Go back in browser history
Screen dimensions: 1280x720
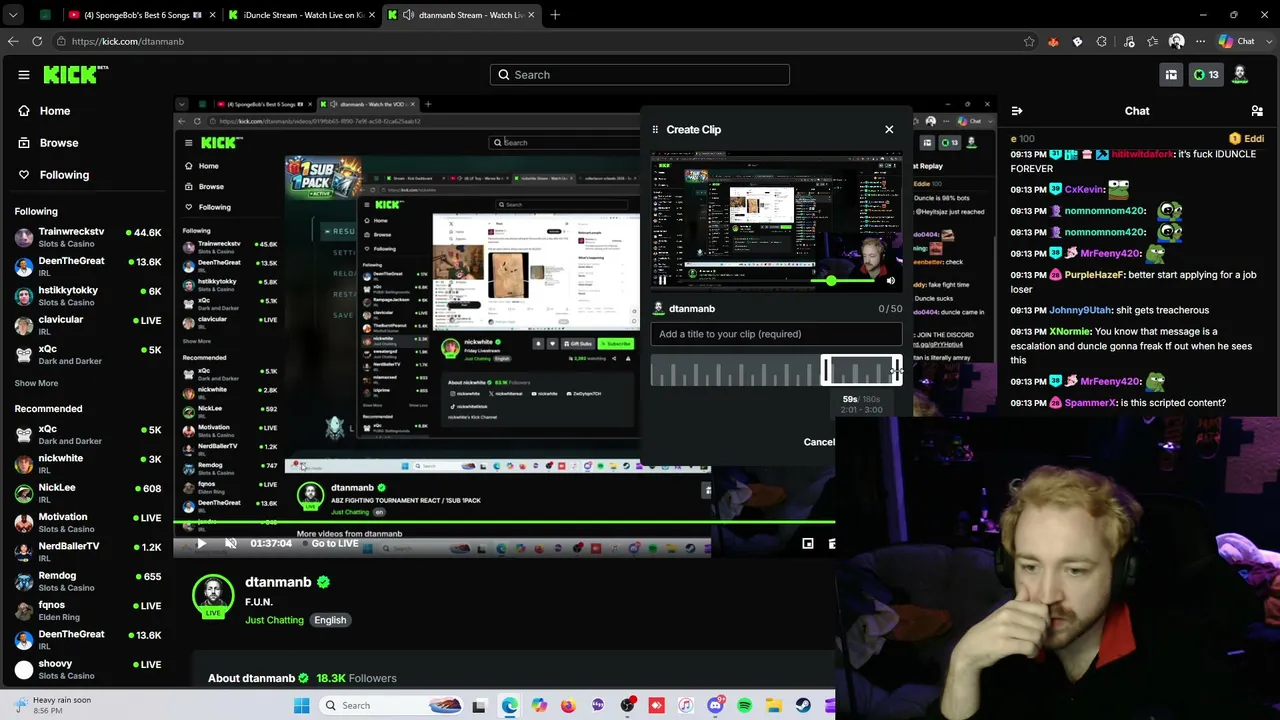click(x=13, y=41)
